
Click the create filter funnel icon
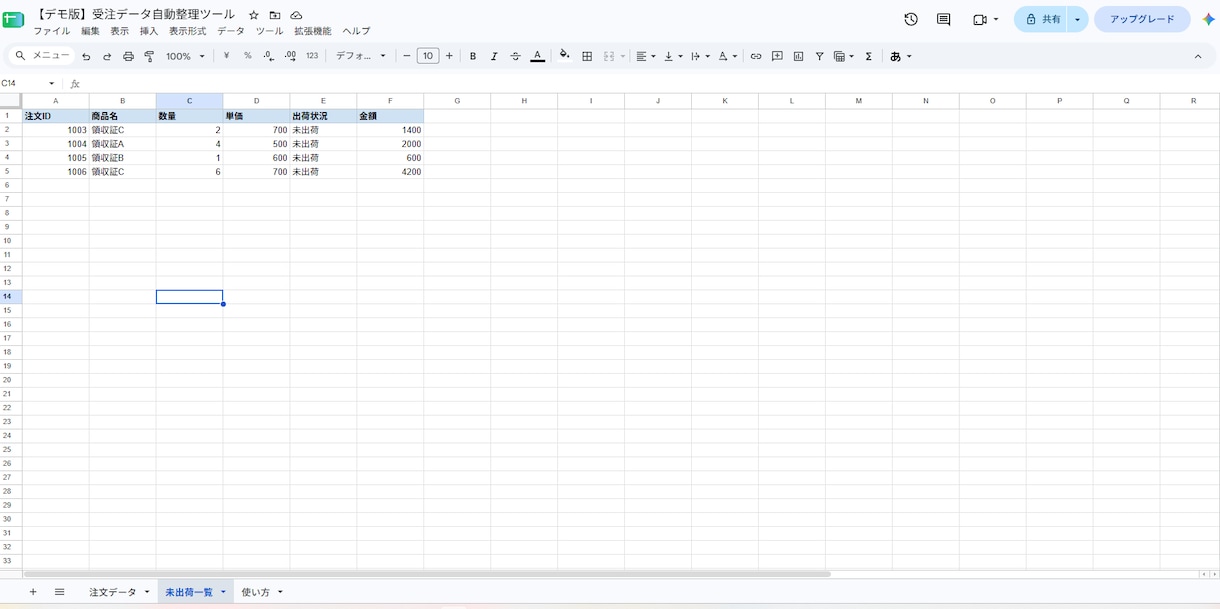819,57
